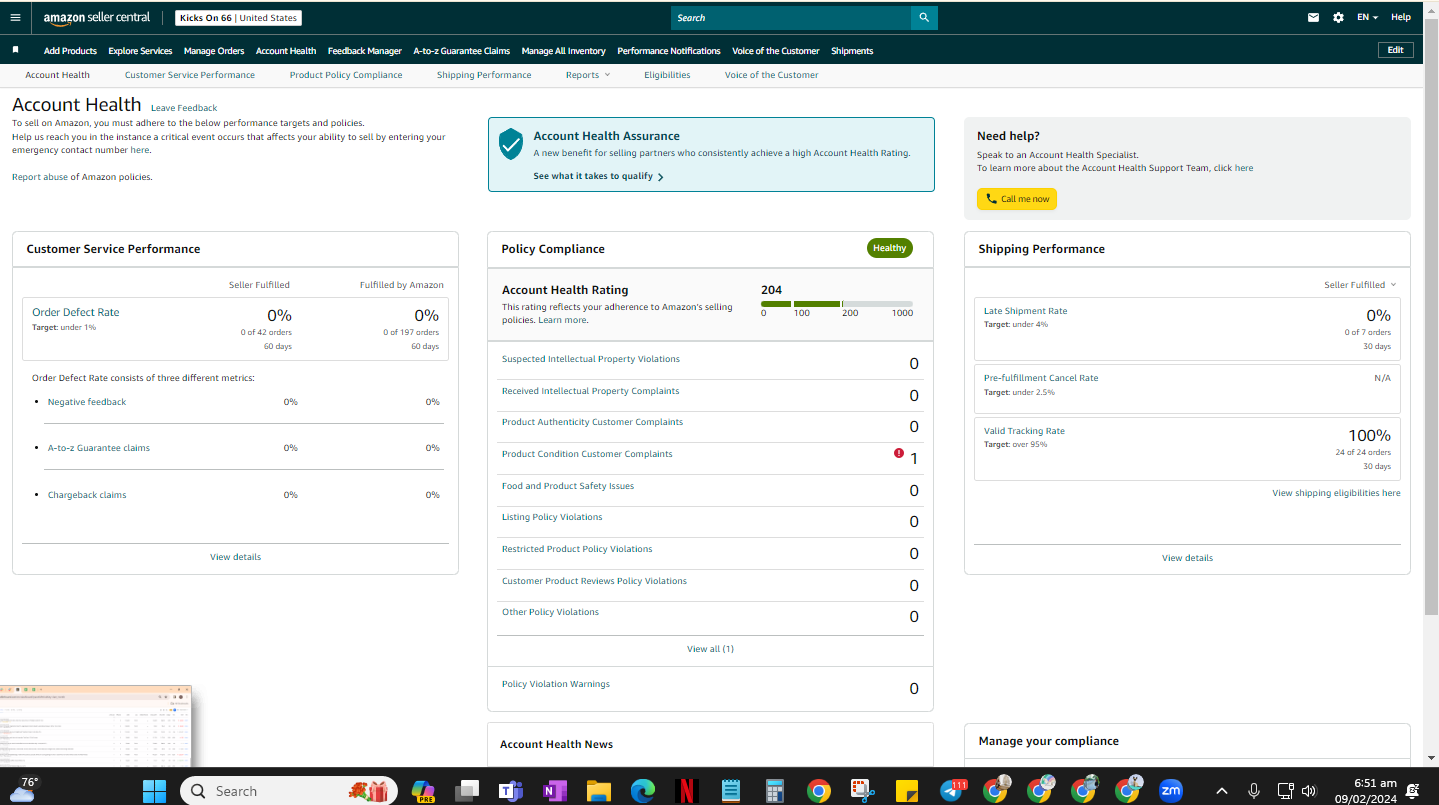The image size is (1439, 805).
Task: Open Voice of the Customer sub-tab
Action: coord(771,75)
